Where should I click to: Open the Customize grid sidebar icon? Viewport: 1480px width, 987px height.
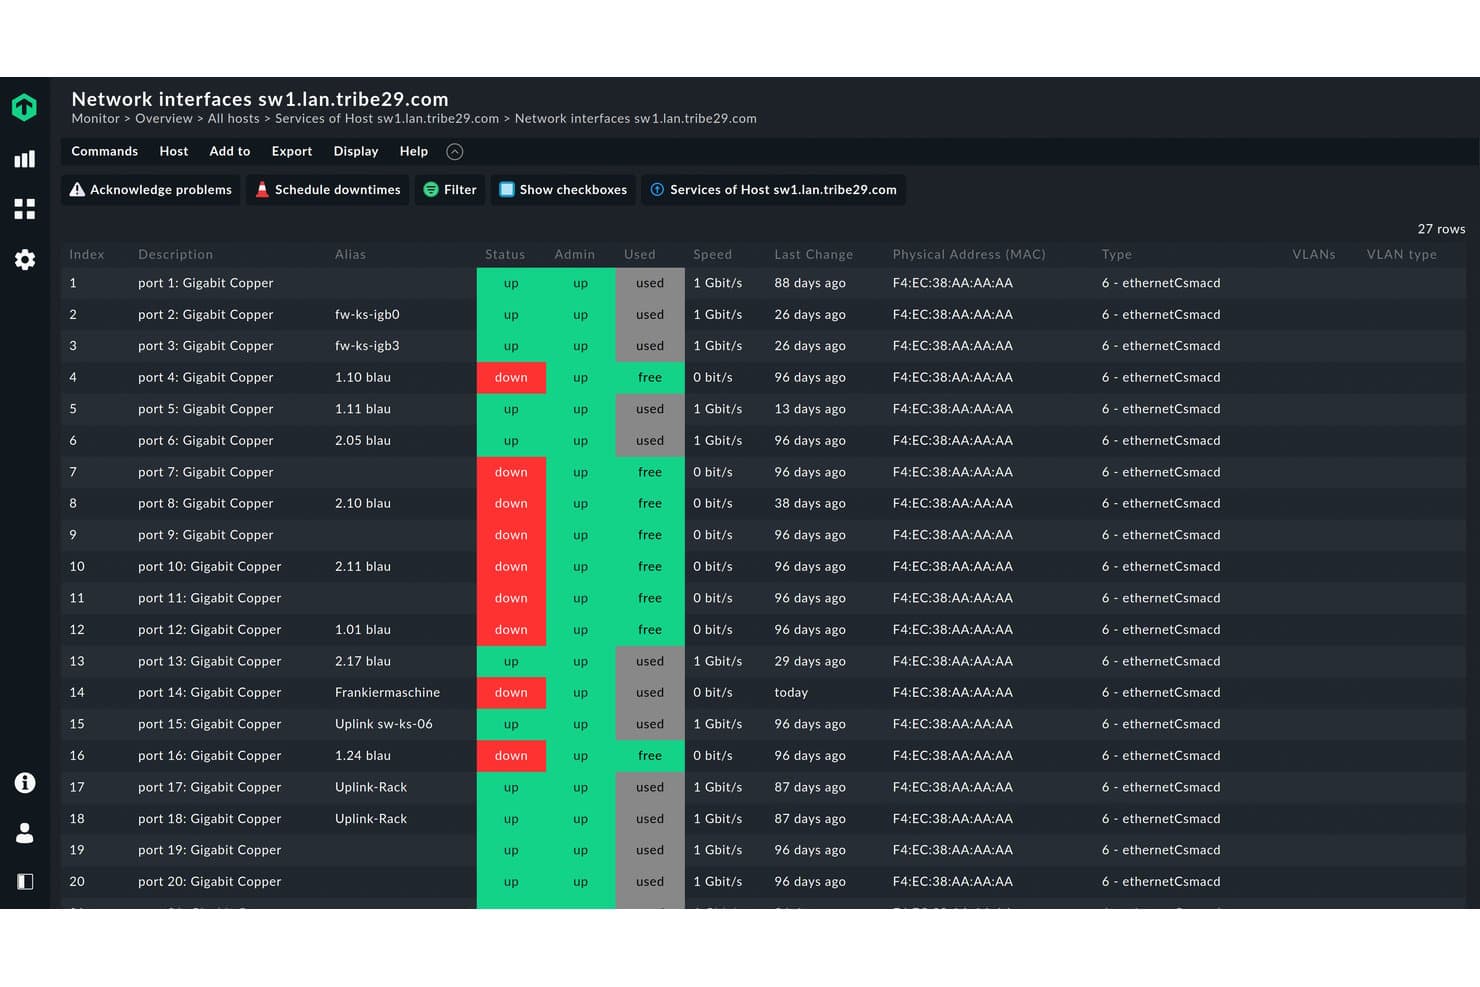pos(24,209)
